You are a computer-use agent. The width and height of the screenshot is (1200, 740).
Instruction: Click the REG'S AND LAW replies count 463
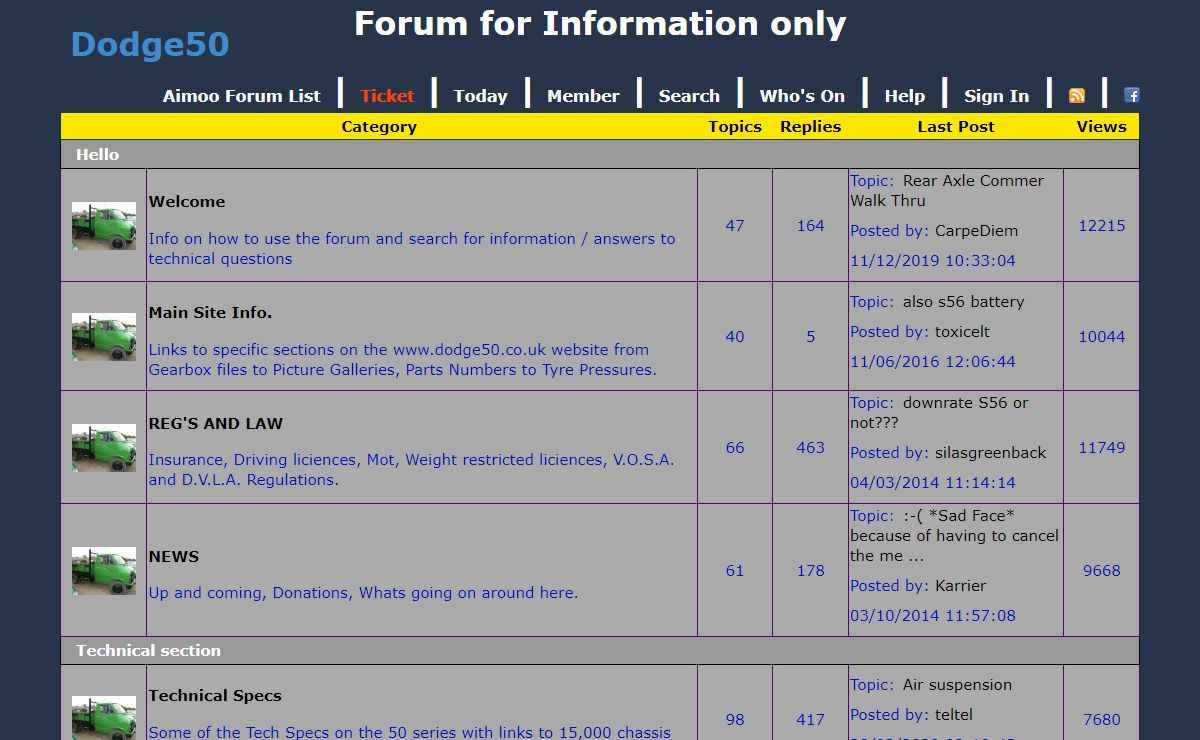pos(811,447)
